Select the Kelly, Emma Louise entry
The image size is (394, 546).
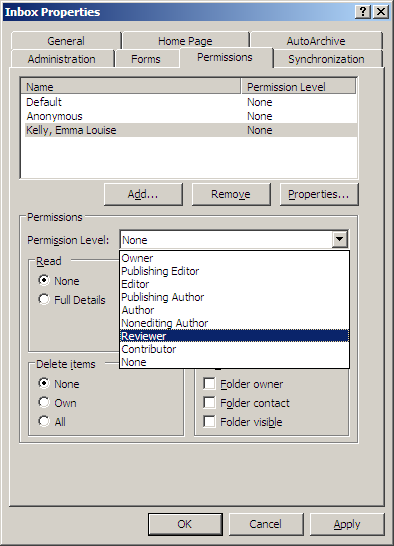click(x=191, y=130)
